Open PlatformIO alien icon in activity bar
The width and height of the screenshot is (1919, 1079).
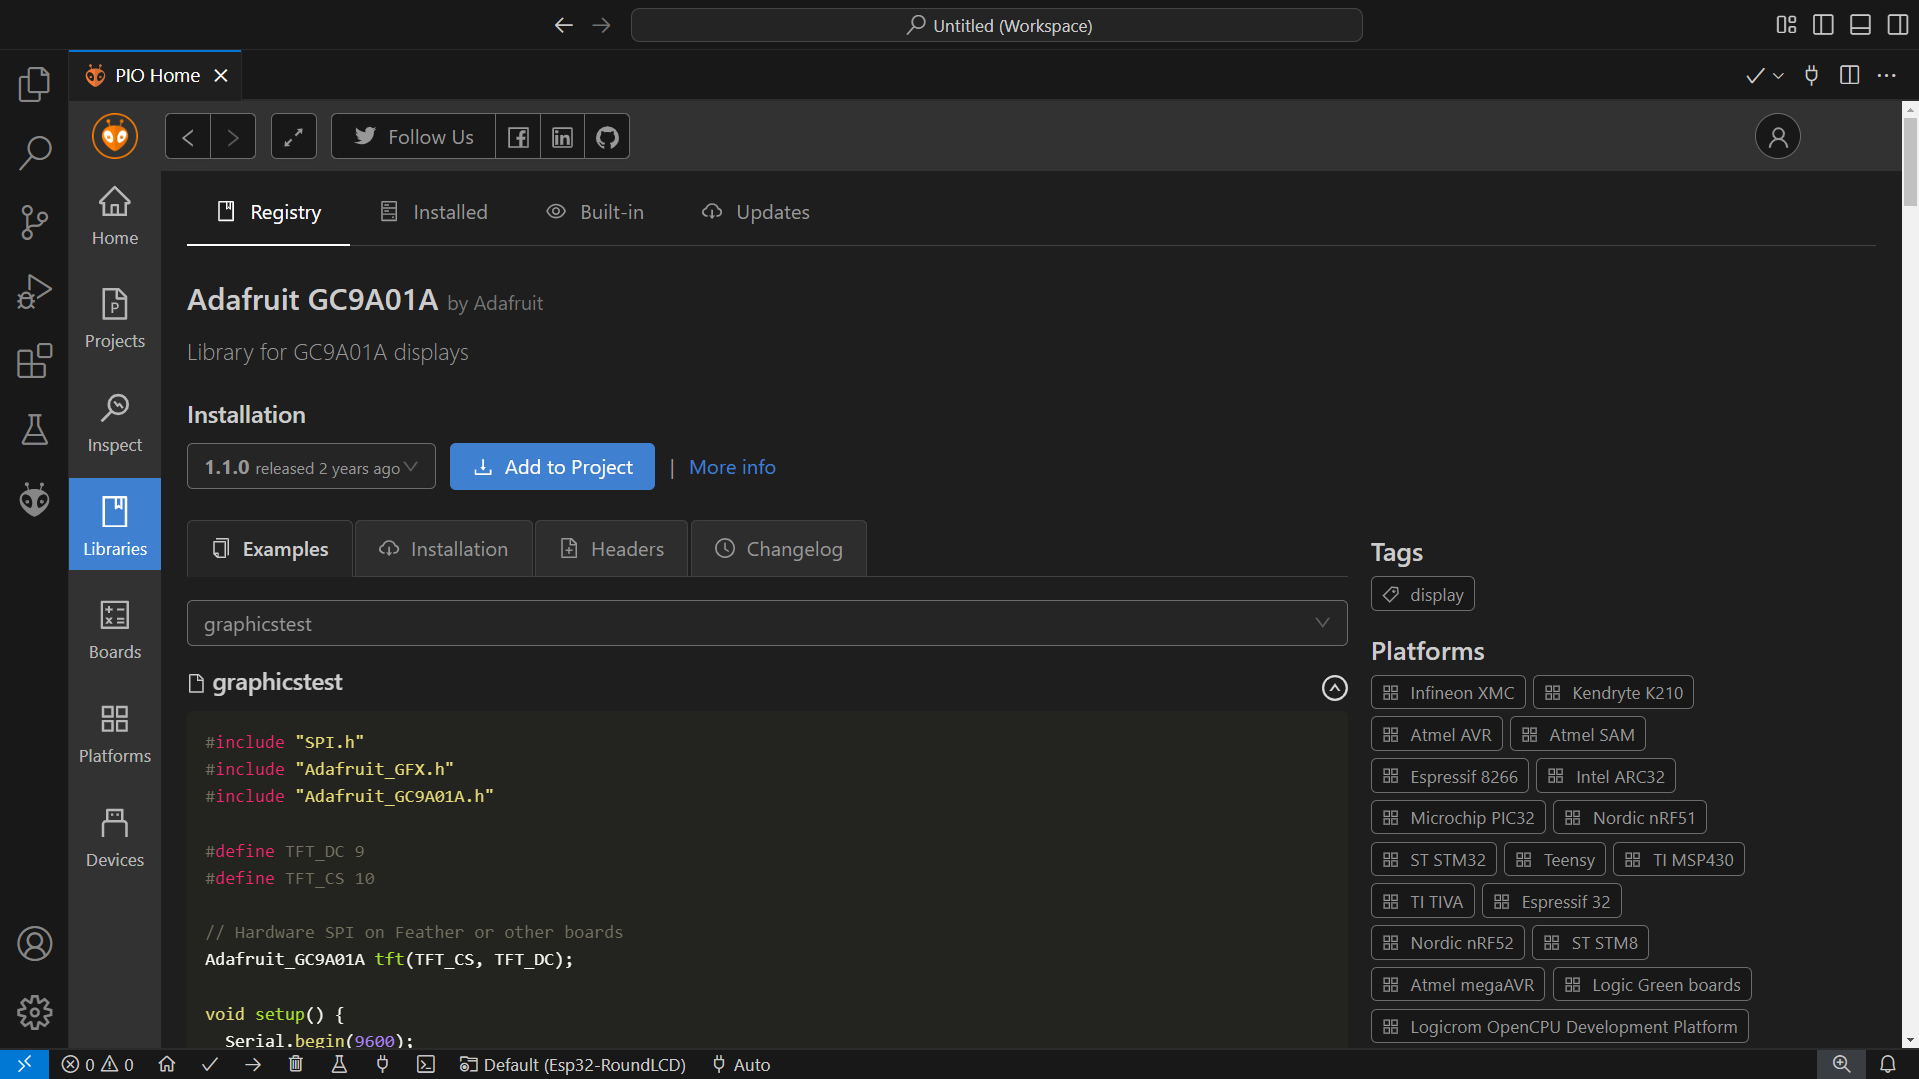(x=34, y=498)
